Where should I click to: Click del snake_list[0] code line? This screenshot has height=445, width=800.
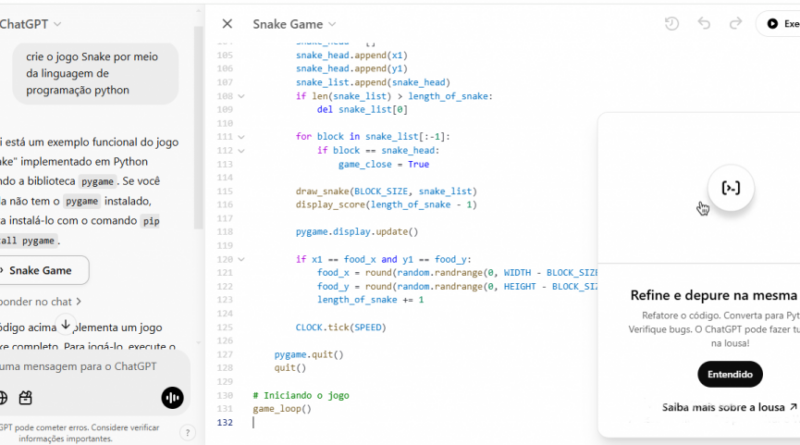pyautogui.click(x=362, y=109)
